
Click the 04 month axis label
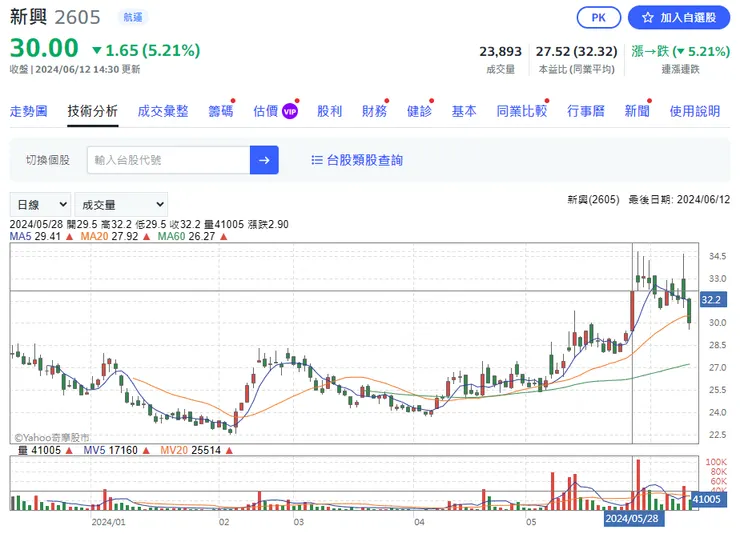pyautogui.click(x=419, y=522)
